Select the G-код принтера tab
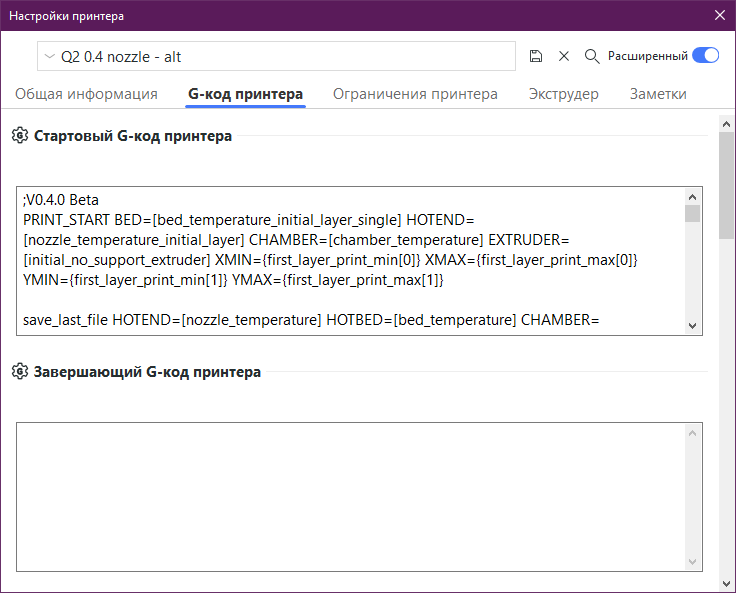Viewport: 736px width, 593px height. click(245, 94)
